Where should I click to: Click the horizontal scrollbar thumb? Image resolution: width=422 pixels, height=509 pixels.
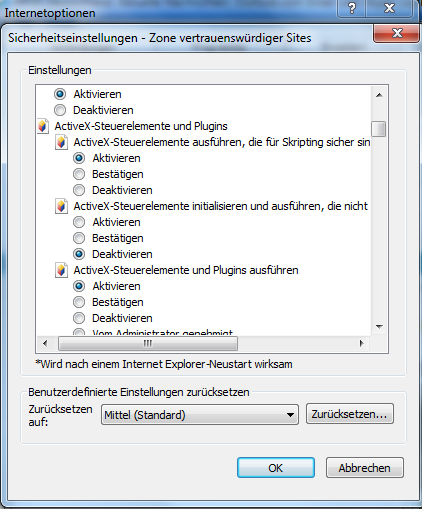(x=148, y=343)
